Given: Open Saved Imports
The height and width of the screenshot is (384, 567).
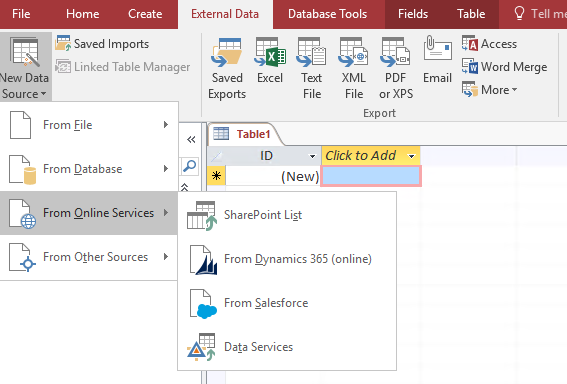Looking at the screenshot, I should point(102,44).
